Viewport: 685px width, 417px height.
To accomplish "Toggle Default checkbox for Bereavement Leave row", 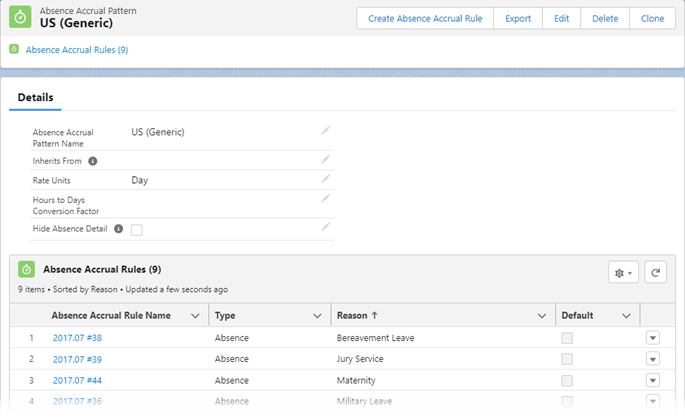I will tap(567, 338).
